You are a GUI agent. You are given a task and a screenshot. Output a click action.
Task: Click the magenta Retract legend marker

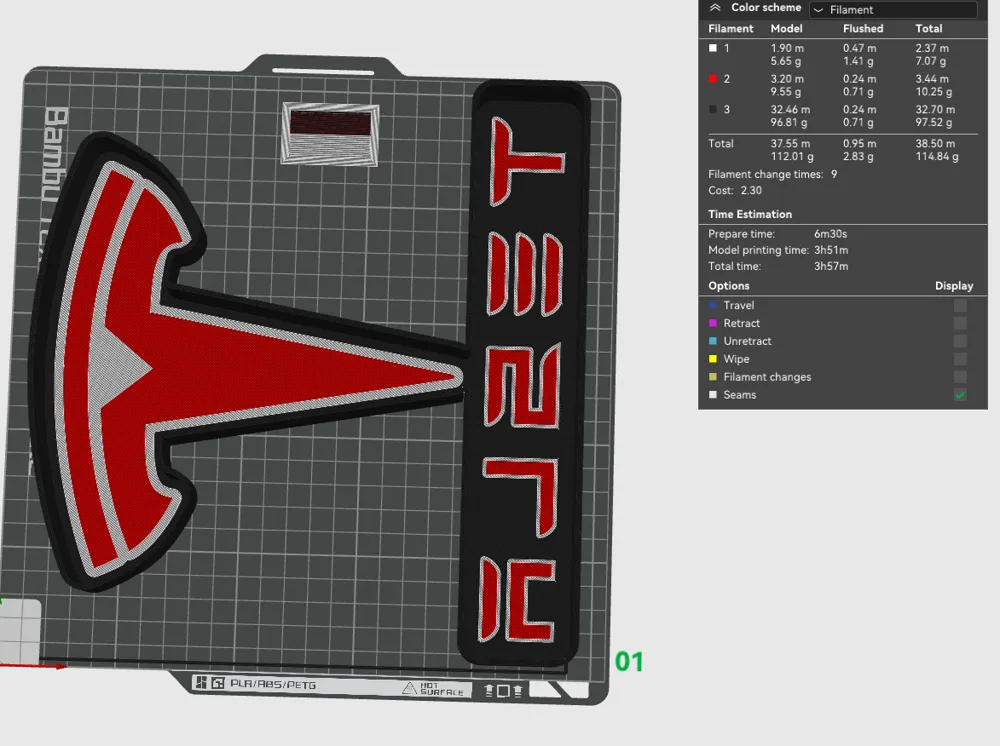pos(713,323)
